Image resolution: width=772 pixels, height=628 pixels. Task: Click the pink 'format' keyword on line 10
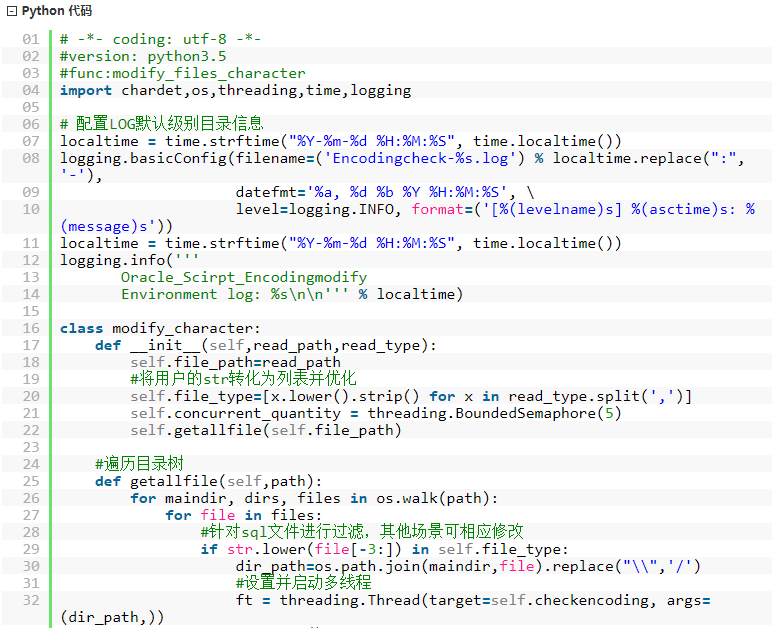pyautogui.click(x=438, y=210)
